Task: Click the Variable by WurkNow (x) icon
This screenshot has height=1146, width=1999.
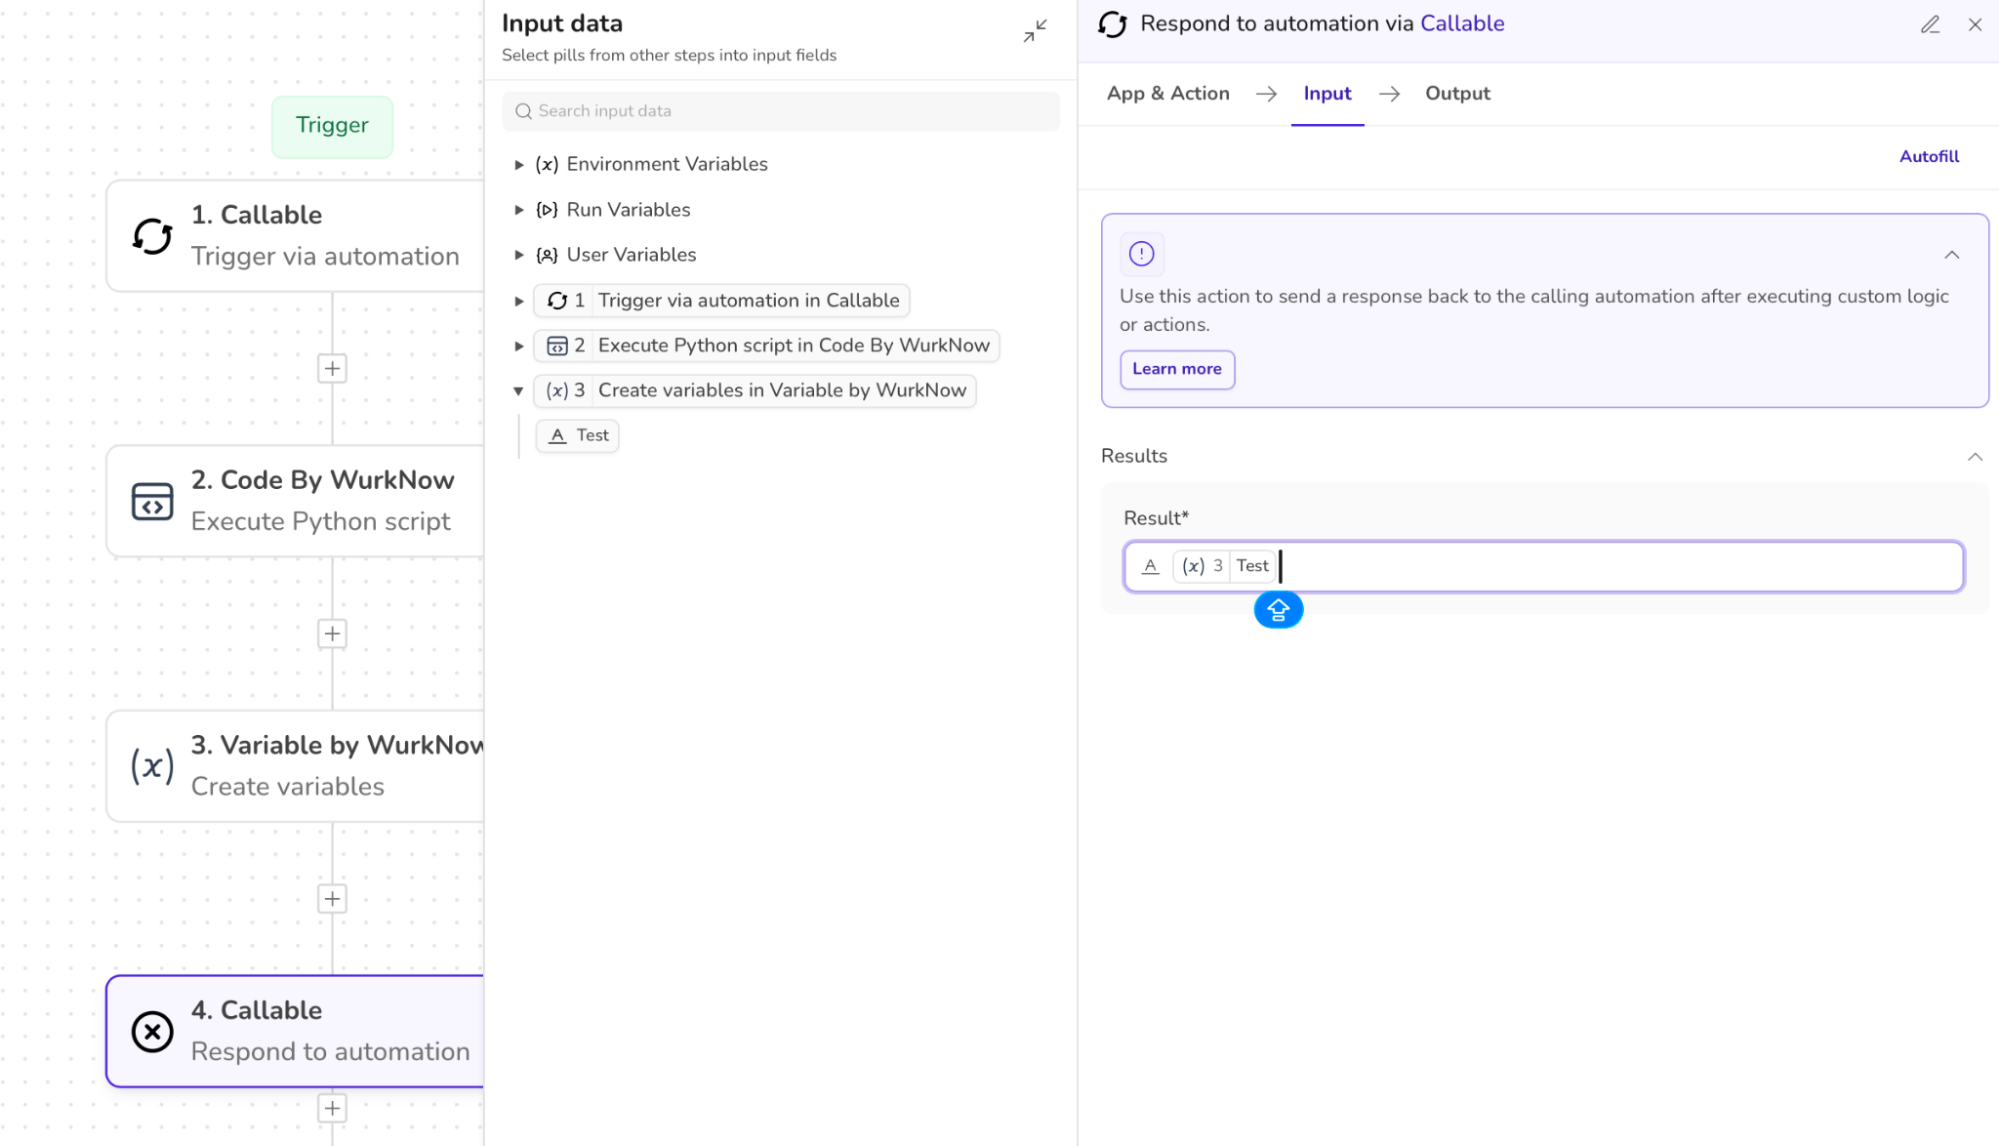Action: pyautogui.click(x=152, y=766)
